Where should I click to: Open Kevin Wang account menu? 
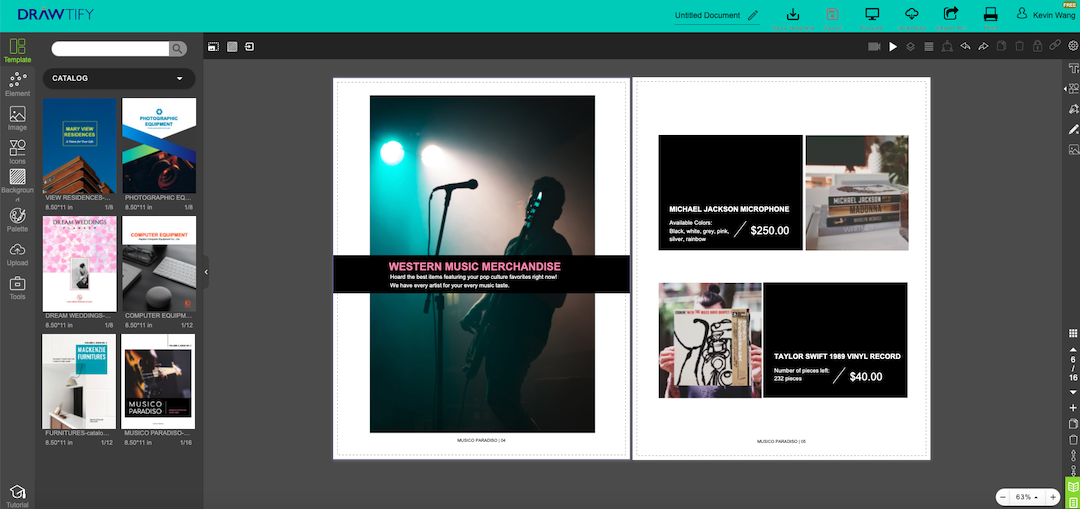(x=1047, y=14)
